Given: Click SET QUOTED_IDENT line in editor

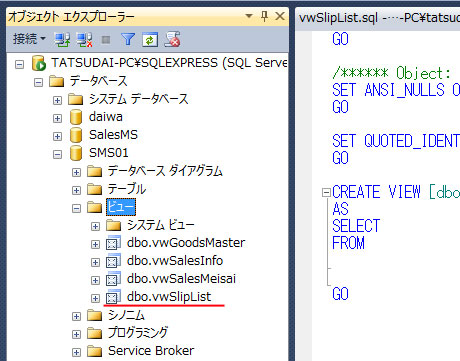Looking at the screenshot, I should [x=396, y=141].
